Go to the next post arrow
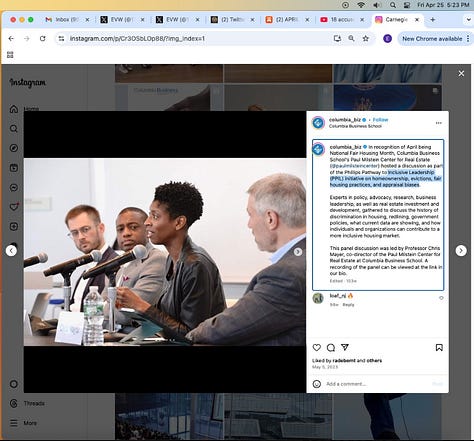This screenshot has width=474, height=441. [461, 250]
